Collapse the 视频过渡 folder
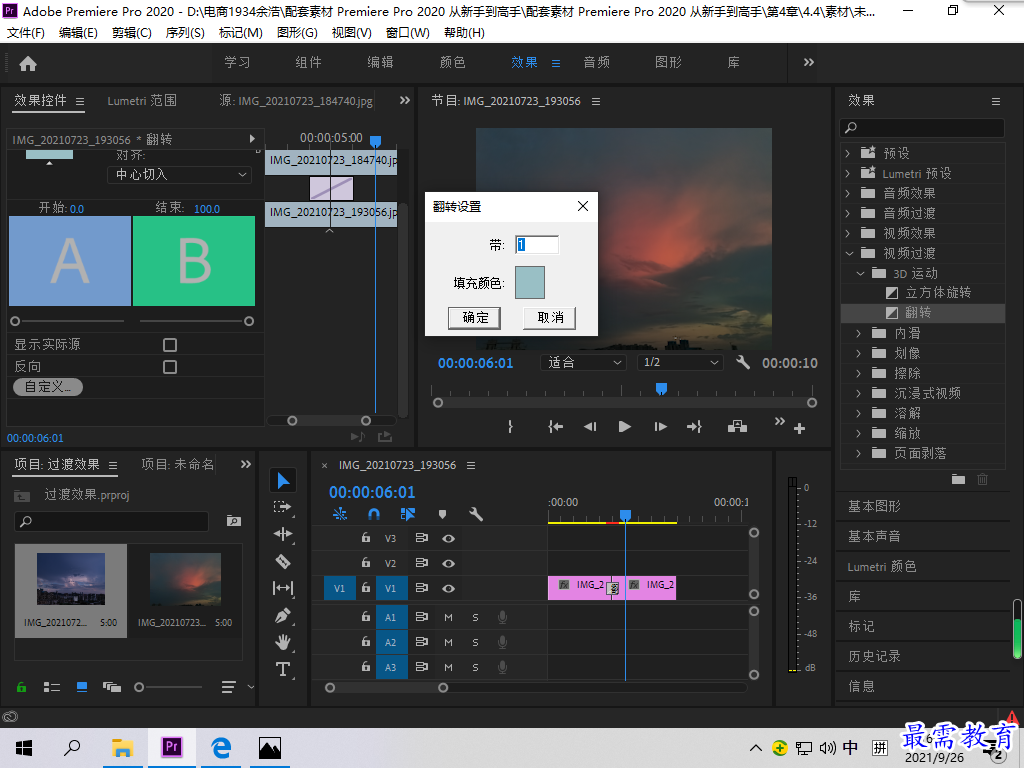The height and width of the screenshot is (768, 1024). (x=848, y=253)
